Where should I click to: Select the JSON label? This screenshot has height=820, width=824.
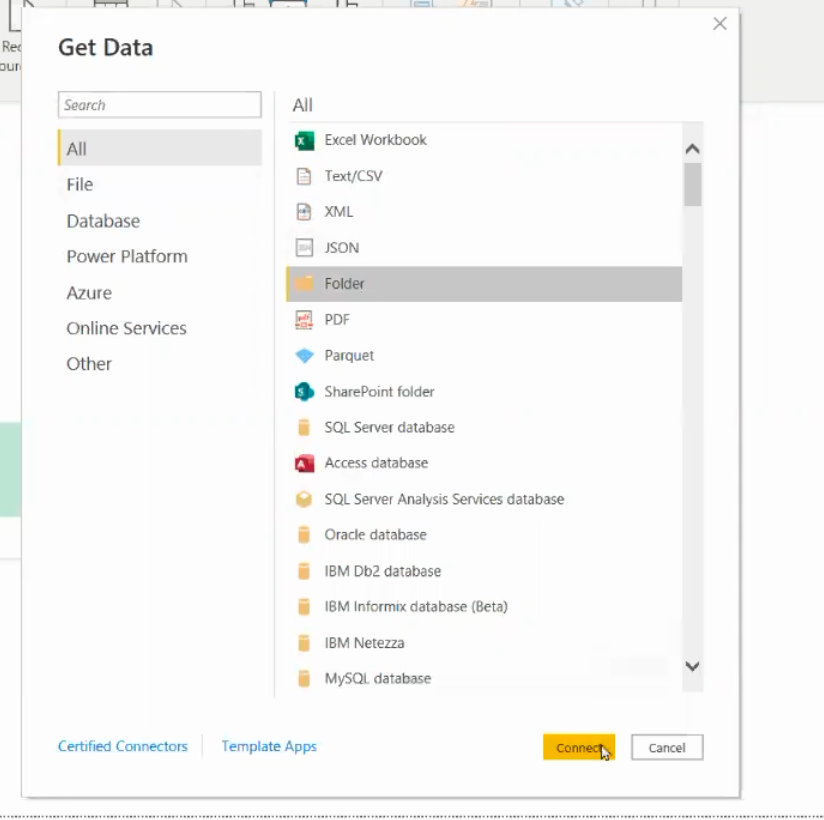(x=342, y=248)
